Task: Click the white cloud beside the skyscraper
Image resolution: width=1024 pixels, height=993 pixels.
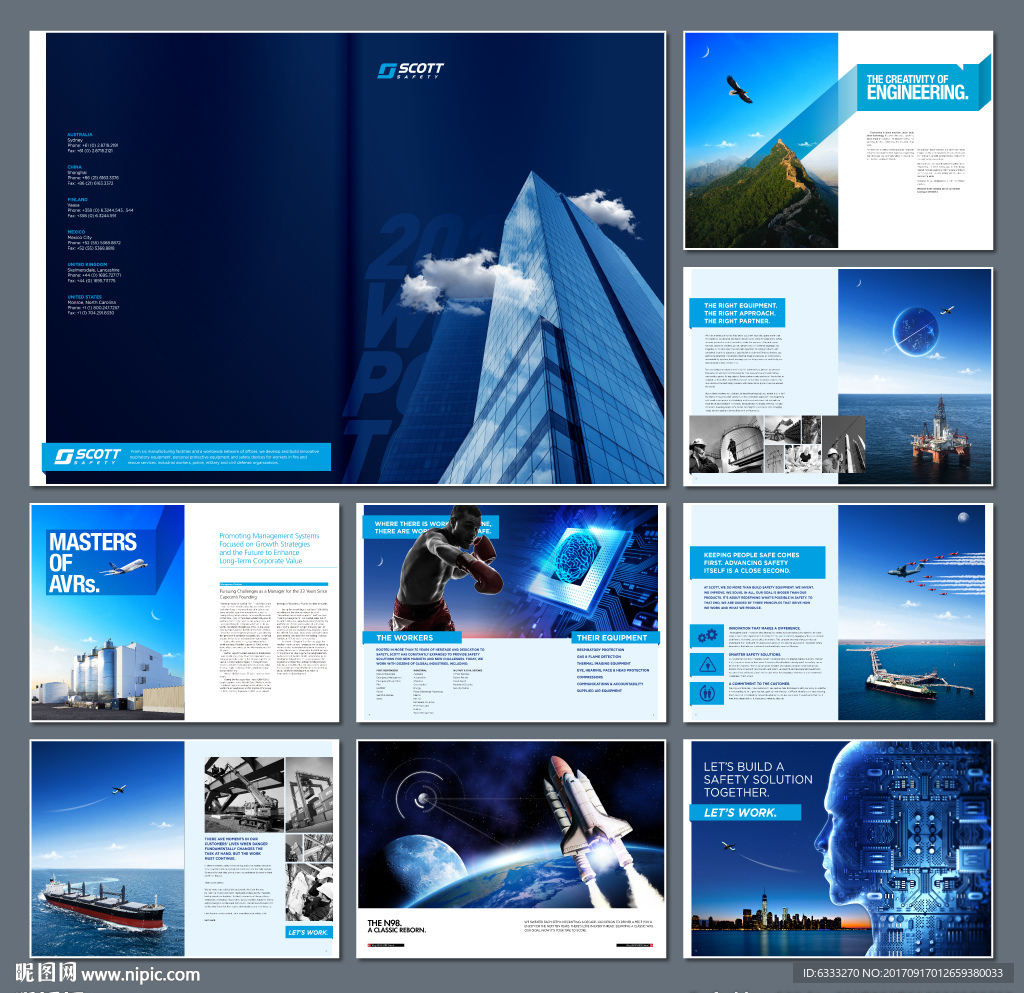Action: [465, 282]
